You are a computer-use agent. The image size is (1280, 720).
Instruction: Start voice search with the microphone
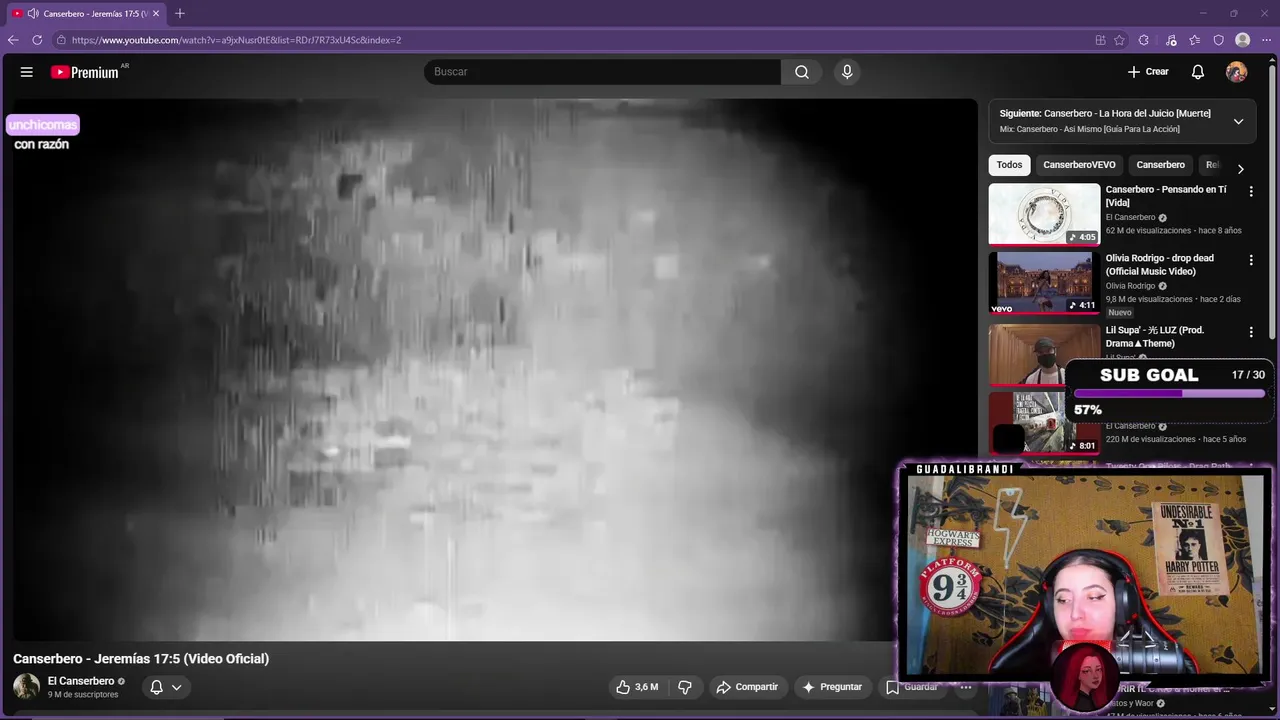(x=847, y=72)
